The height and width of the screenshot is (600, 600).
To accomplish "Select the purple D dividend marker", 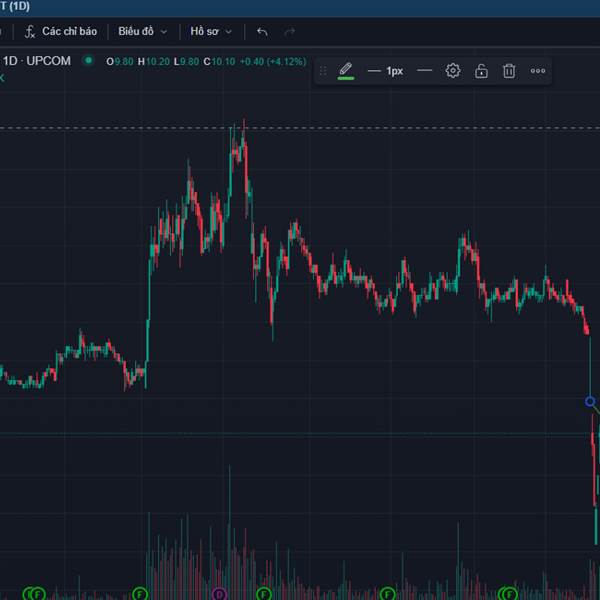I will pyautogui.click(x=219, y=594).
